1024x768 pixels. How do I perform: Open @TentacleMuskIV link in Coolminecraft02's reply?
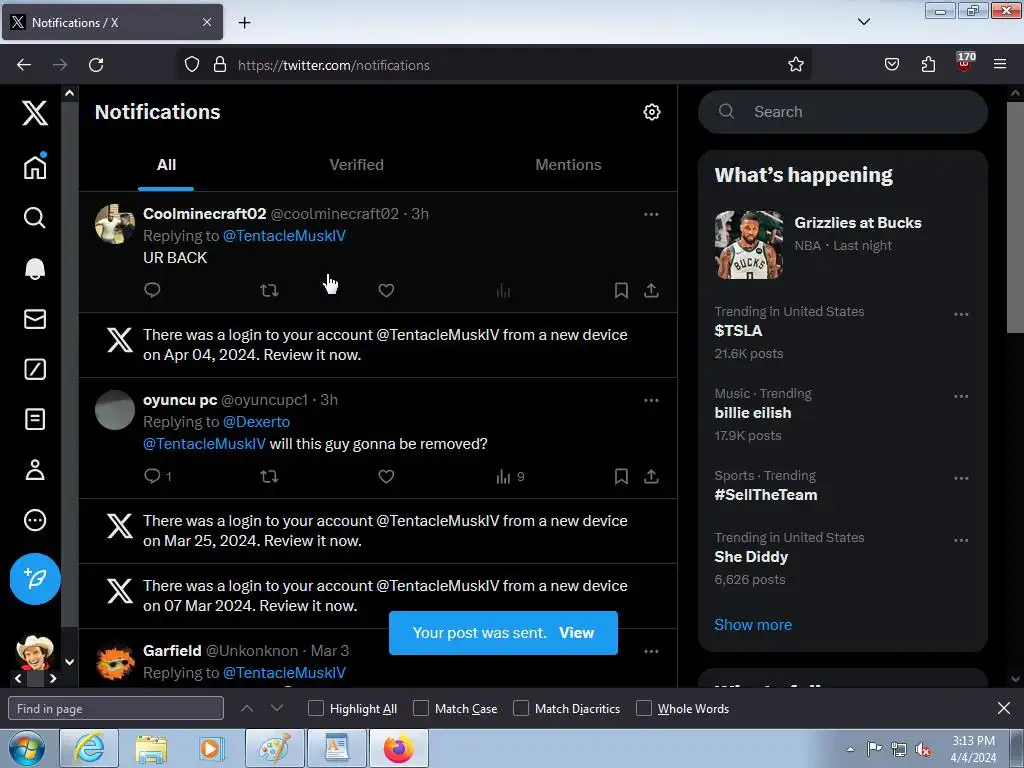[284, 236]
